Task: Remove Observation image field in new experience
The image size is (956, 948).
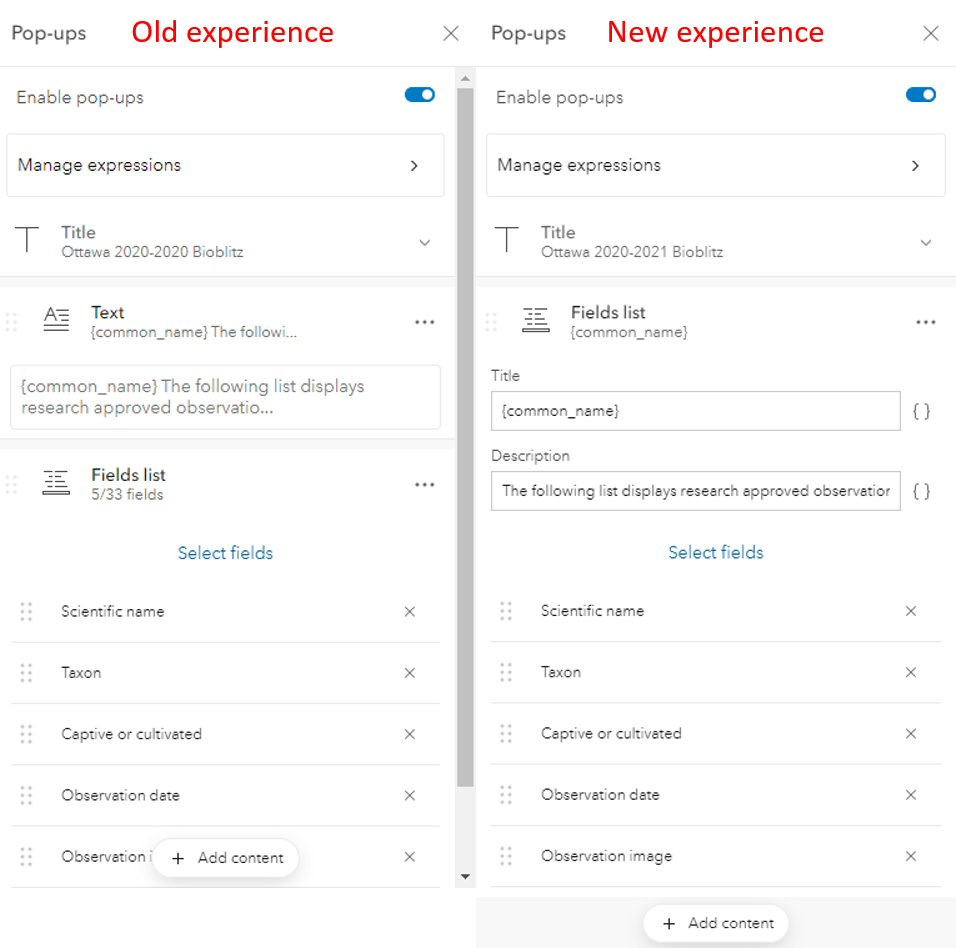Action: tap(911, 856)
